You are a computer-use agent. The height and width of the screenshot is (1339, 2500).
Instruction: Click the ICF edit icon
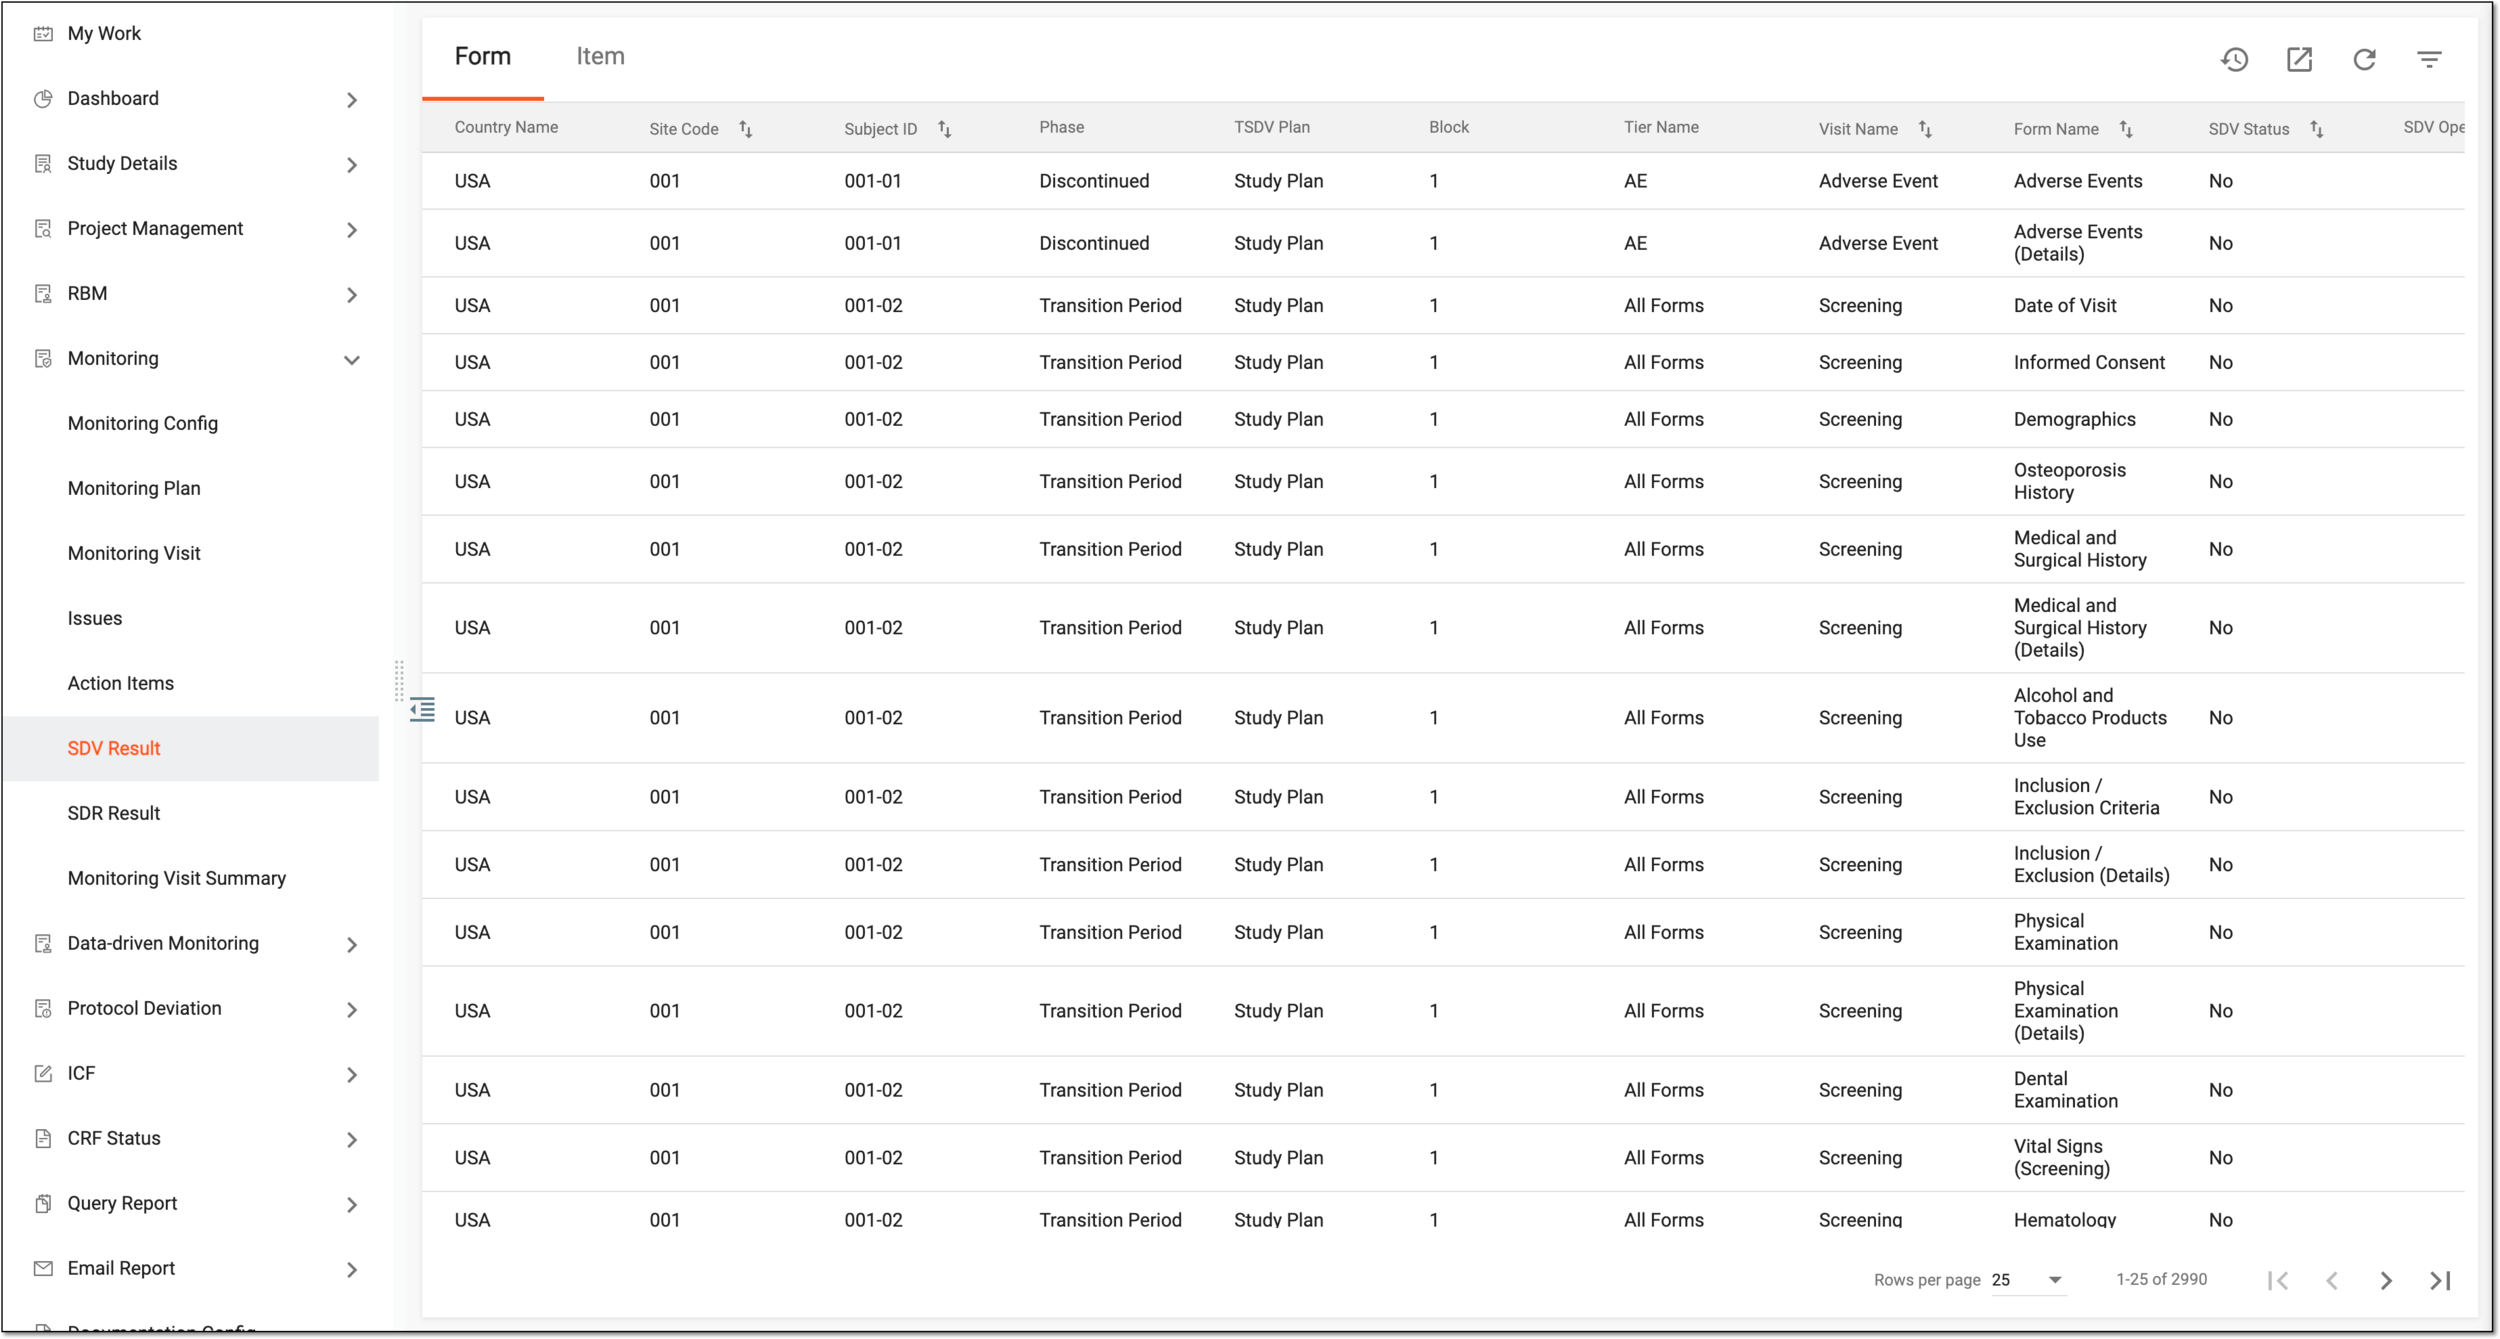point(43,1074)
